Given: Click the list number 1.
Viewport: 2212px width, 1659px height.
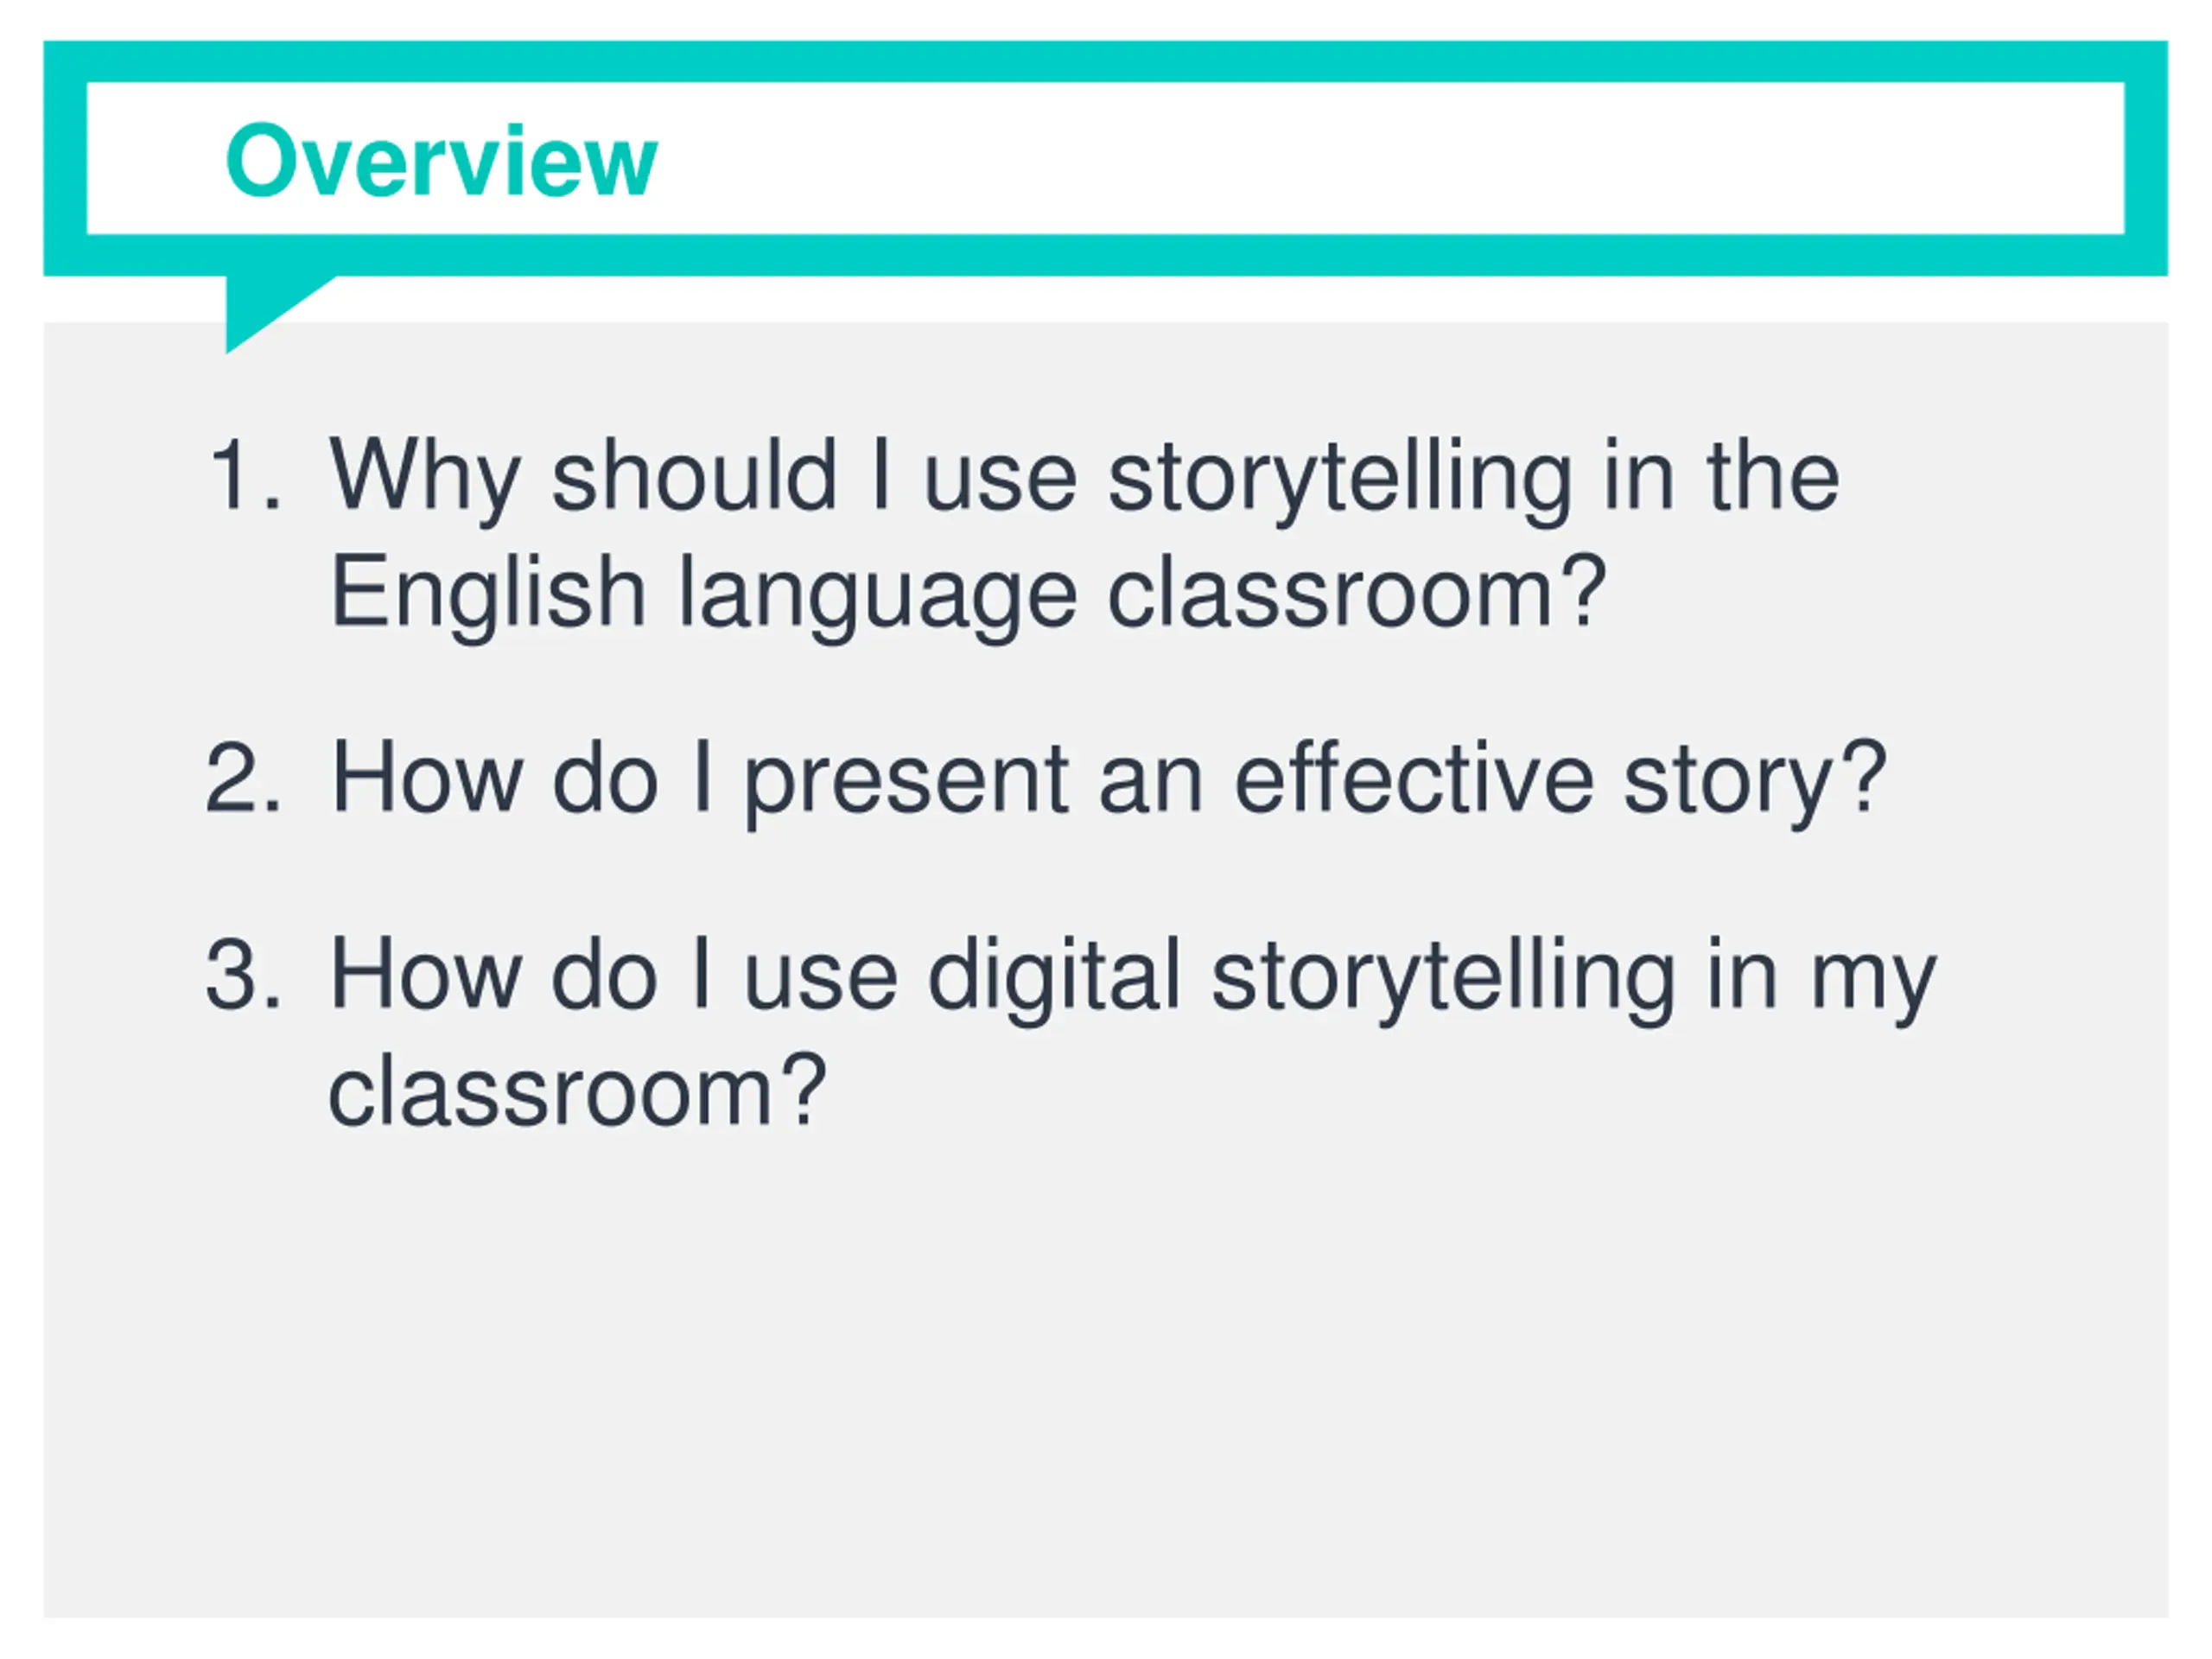Looking at the screenshot, I should (x=242, y=475).
